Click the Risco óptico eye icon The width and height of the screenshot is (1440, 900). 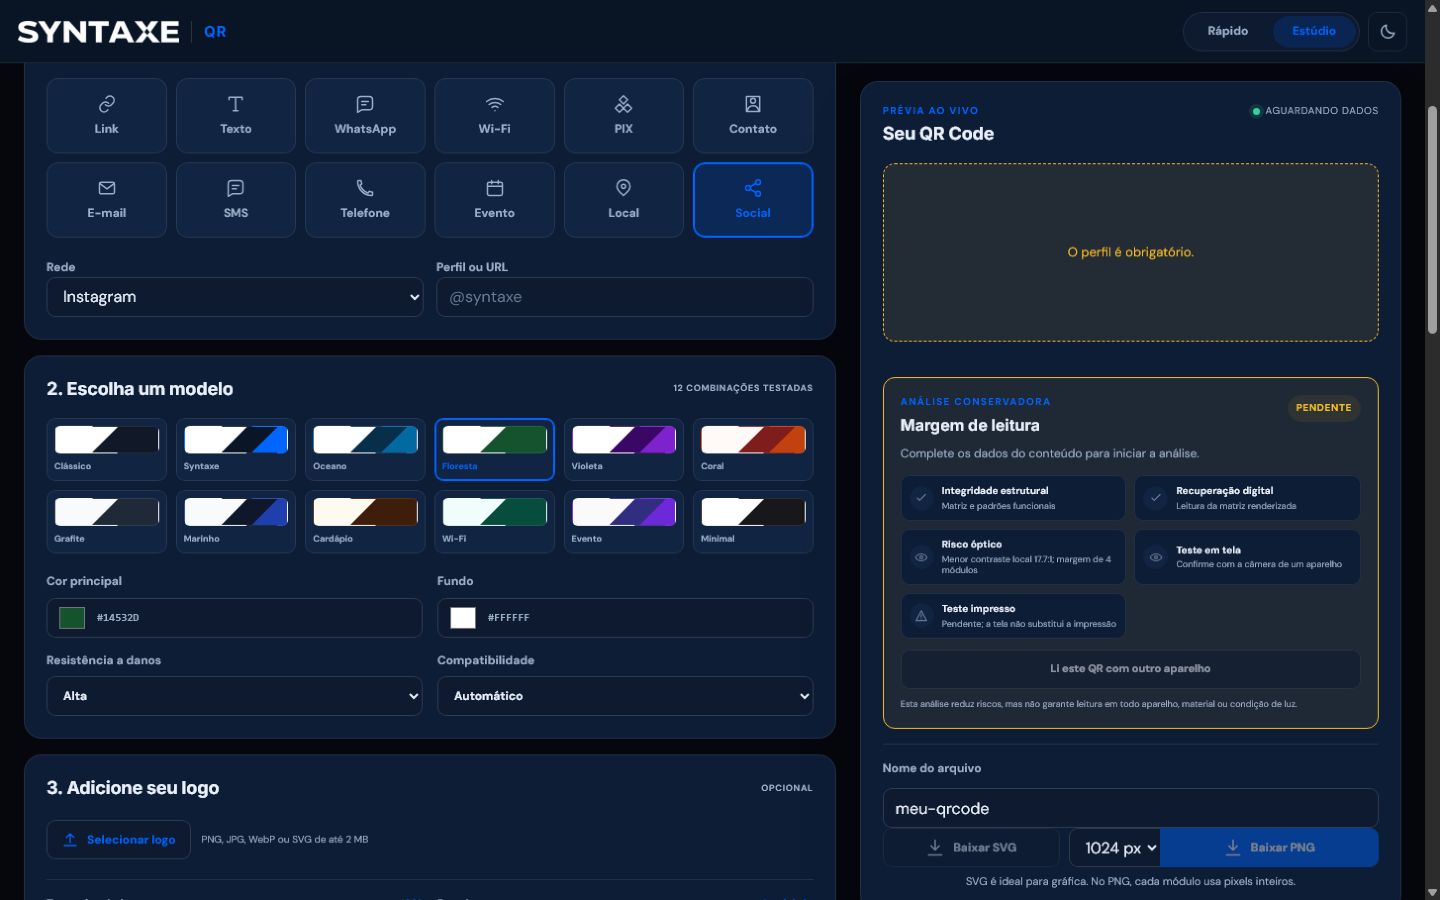[x=921, y=557]
